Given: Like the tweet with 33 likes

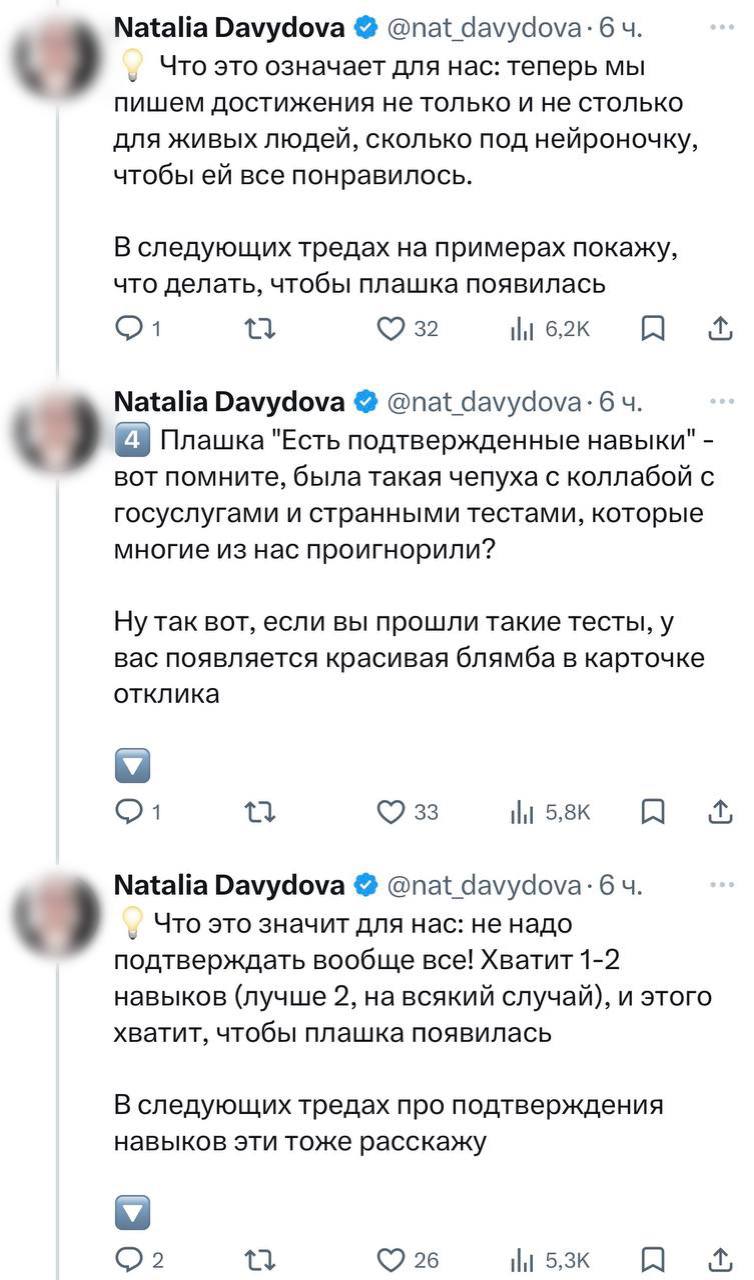Looking at the screenshot, I should (391, 813).
